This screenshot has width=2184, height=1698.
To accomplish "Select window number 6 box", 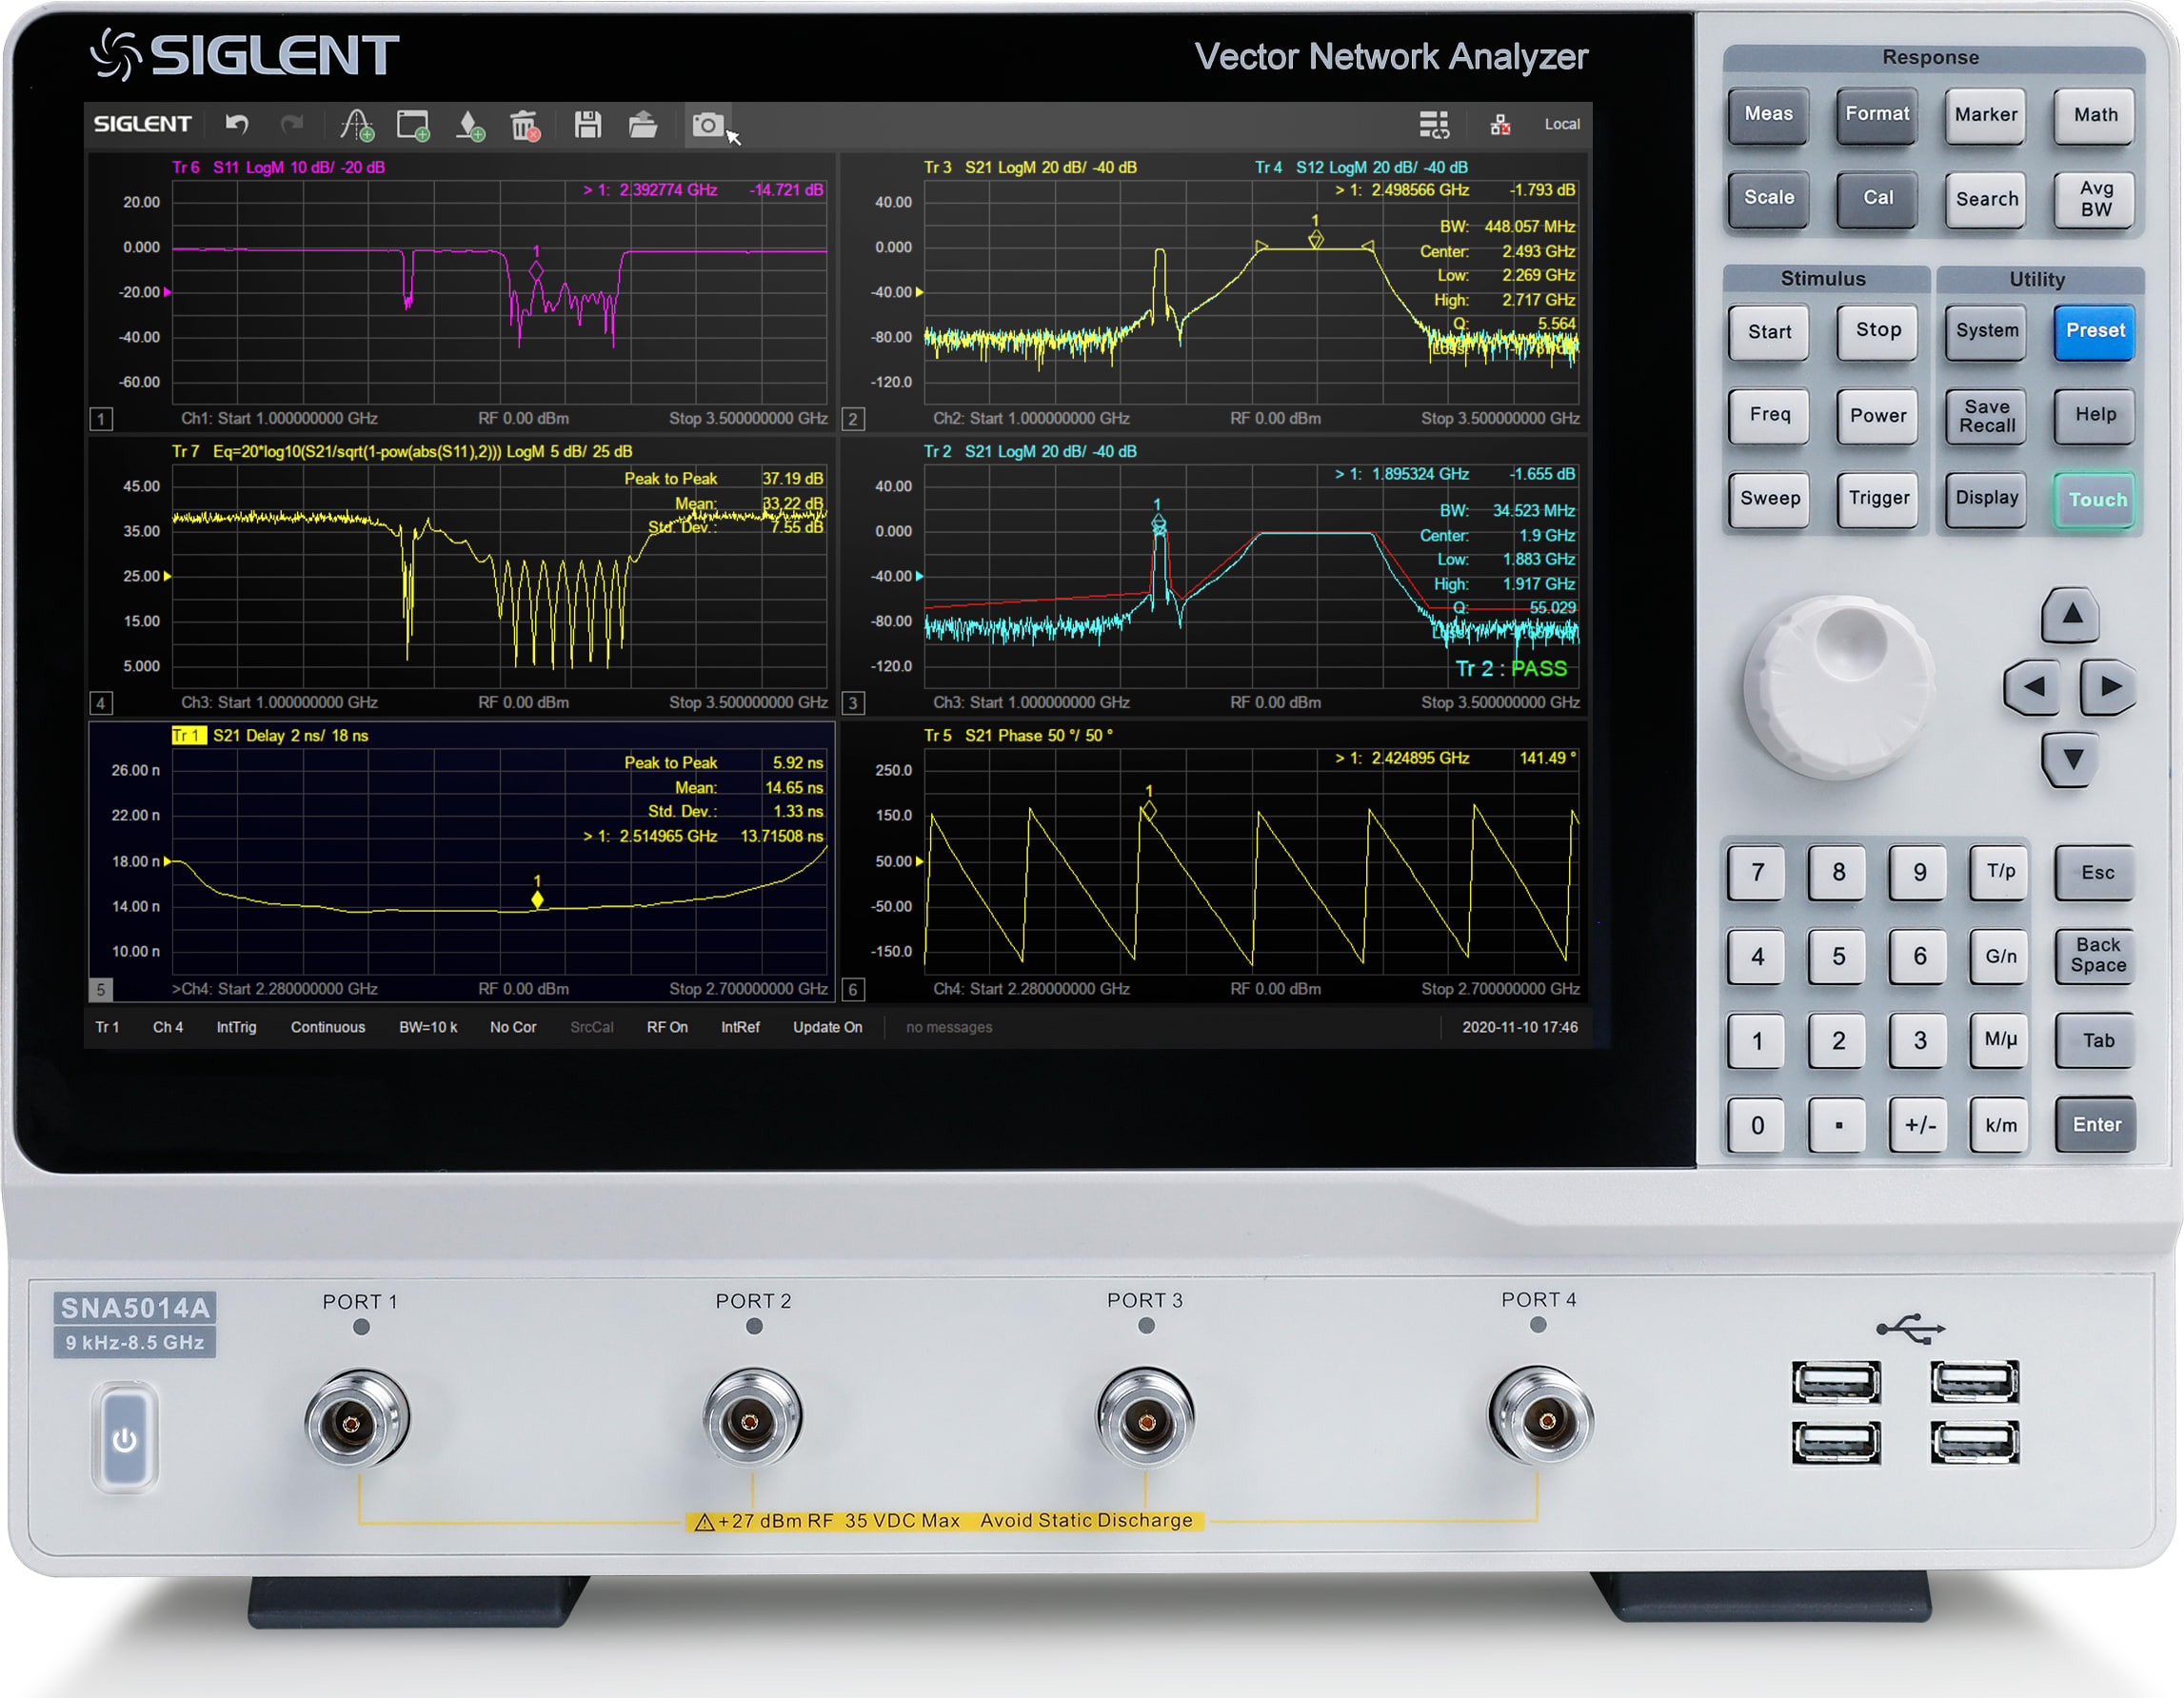I will [853, 989].
